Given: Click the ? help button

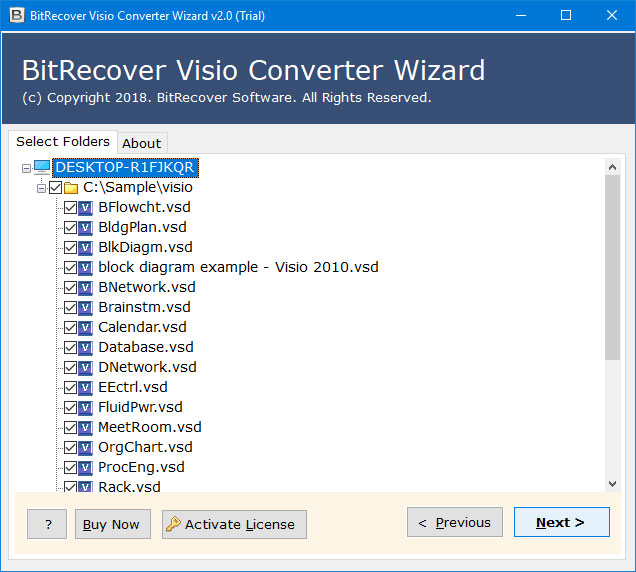Looking at the screenshot, I should (x=47, y=524).
